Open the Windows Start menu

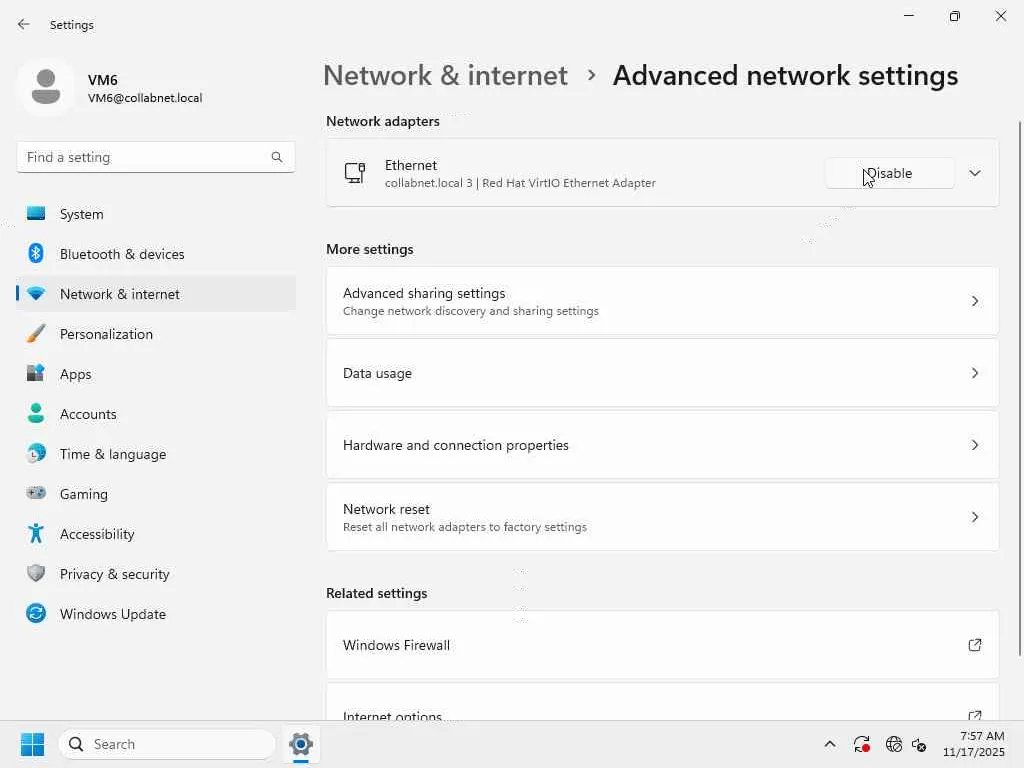[x=32, y=744]
